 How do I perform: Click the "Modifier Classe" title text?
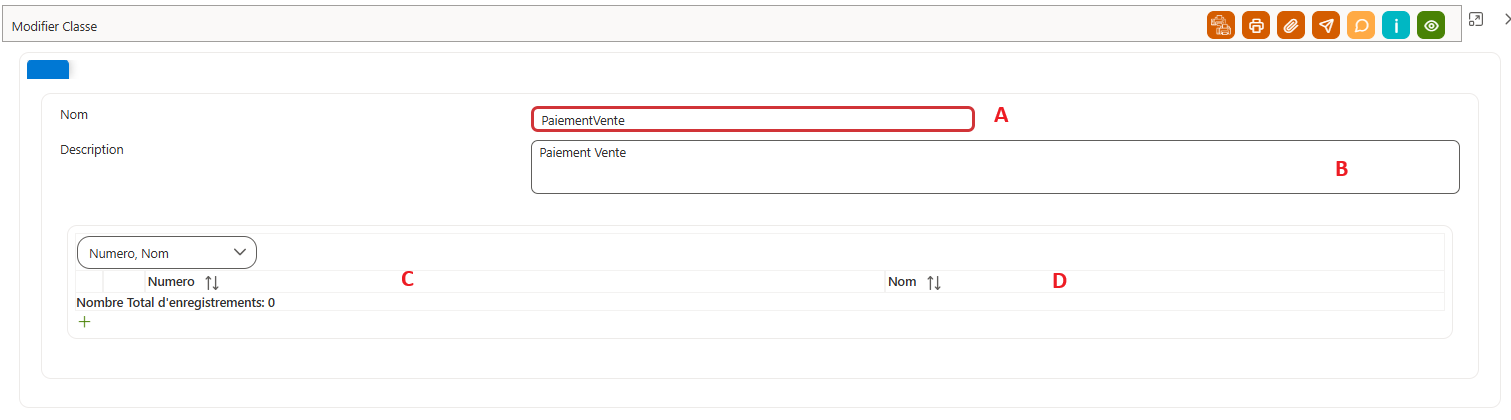point(54,27)
